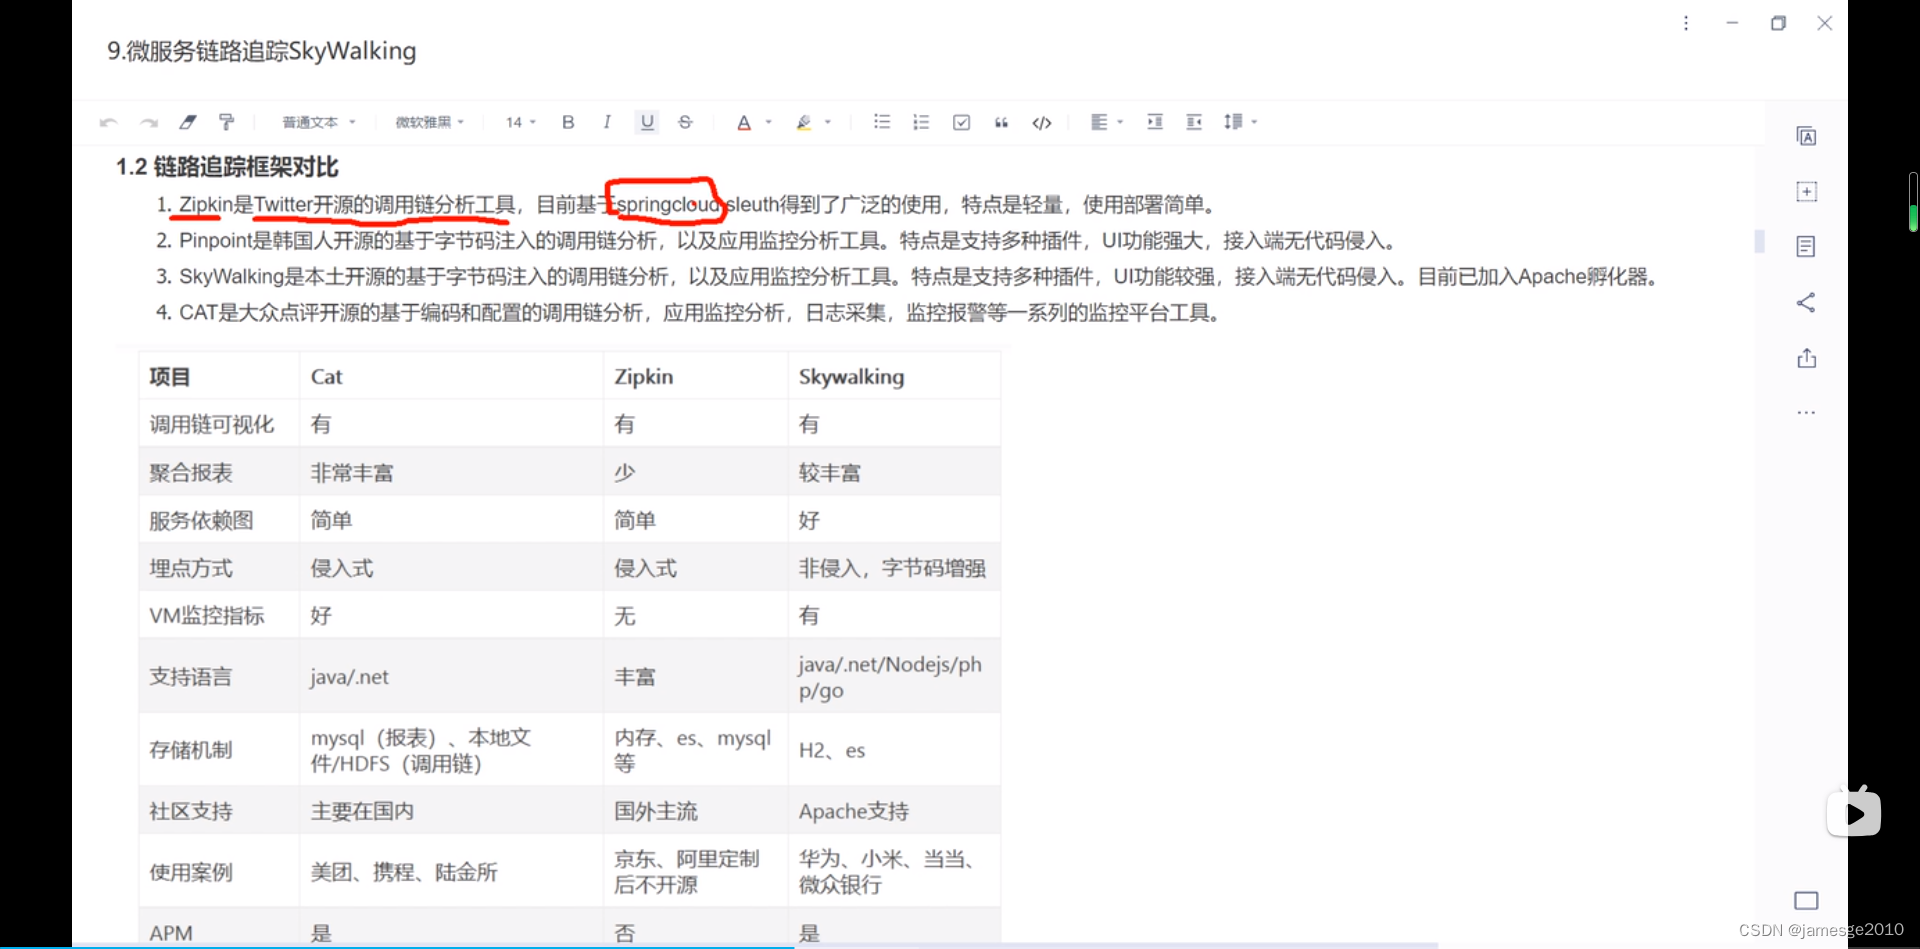The width and height of the screenshot is (1920, 949).
Task: Expand the highlight color picker arrow
Action: point(828,122)
